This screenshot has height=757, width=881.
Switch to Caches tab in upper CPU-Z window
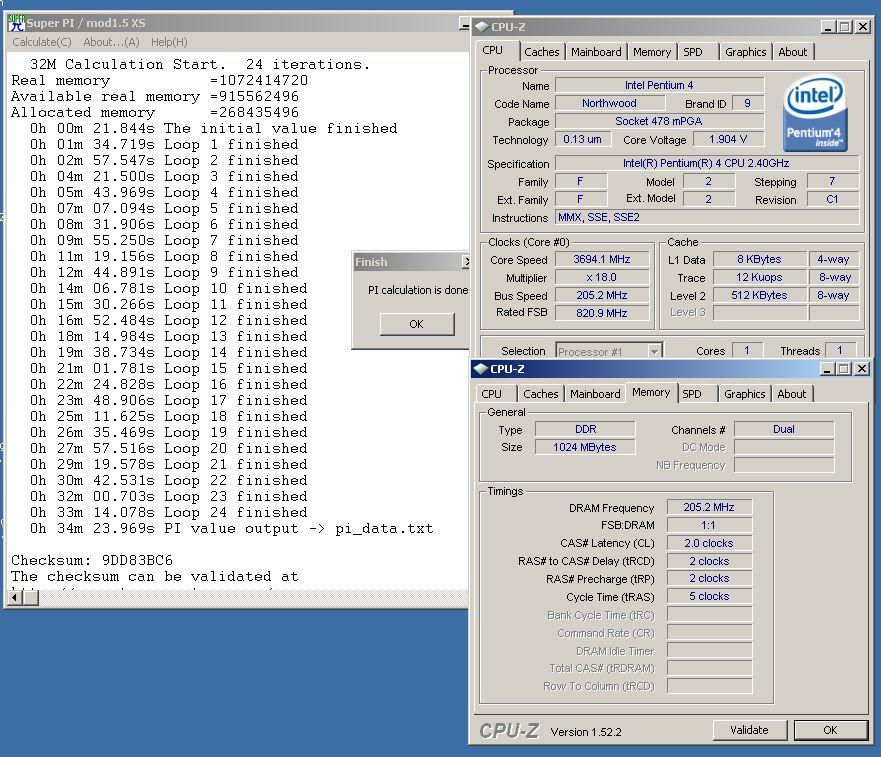click(x=542, y=52)
